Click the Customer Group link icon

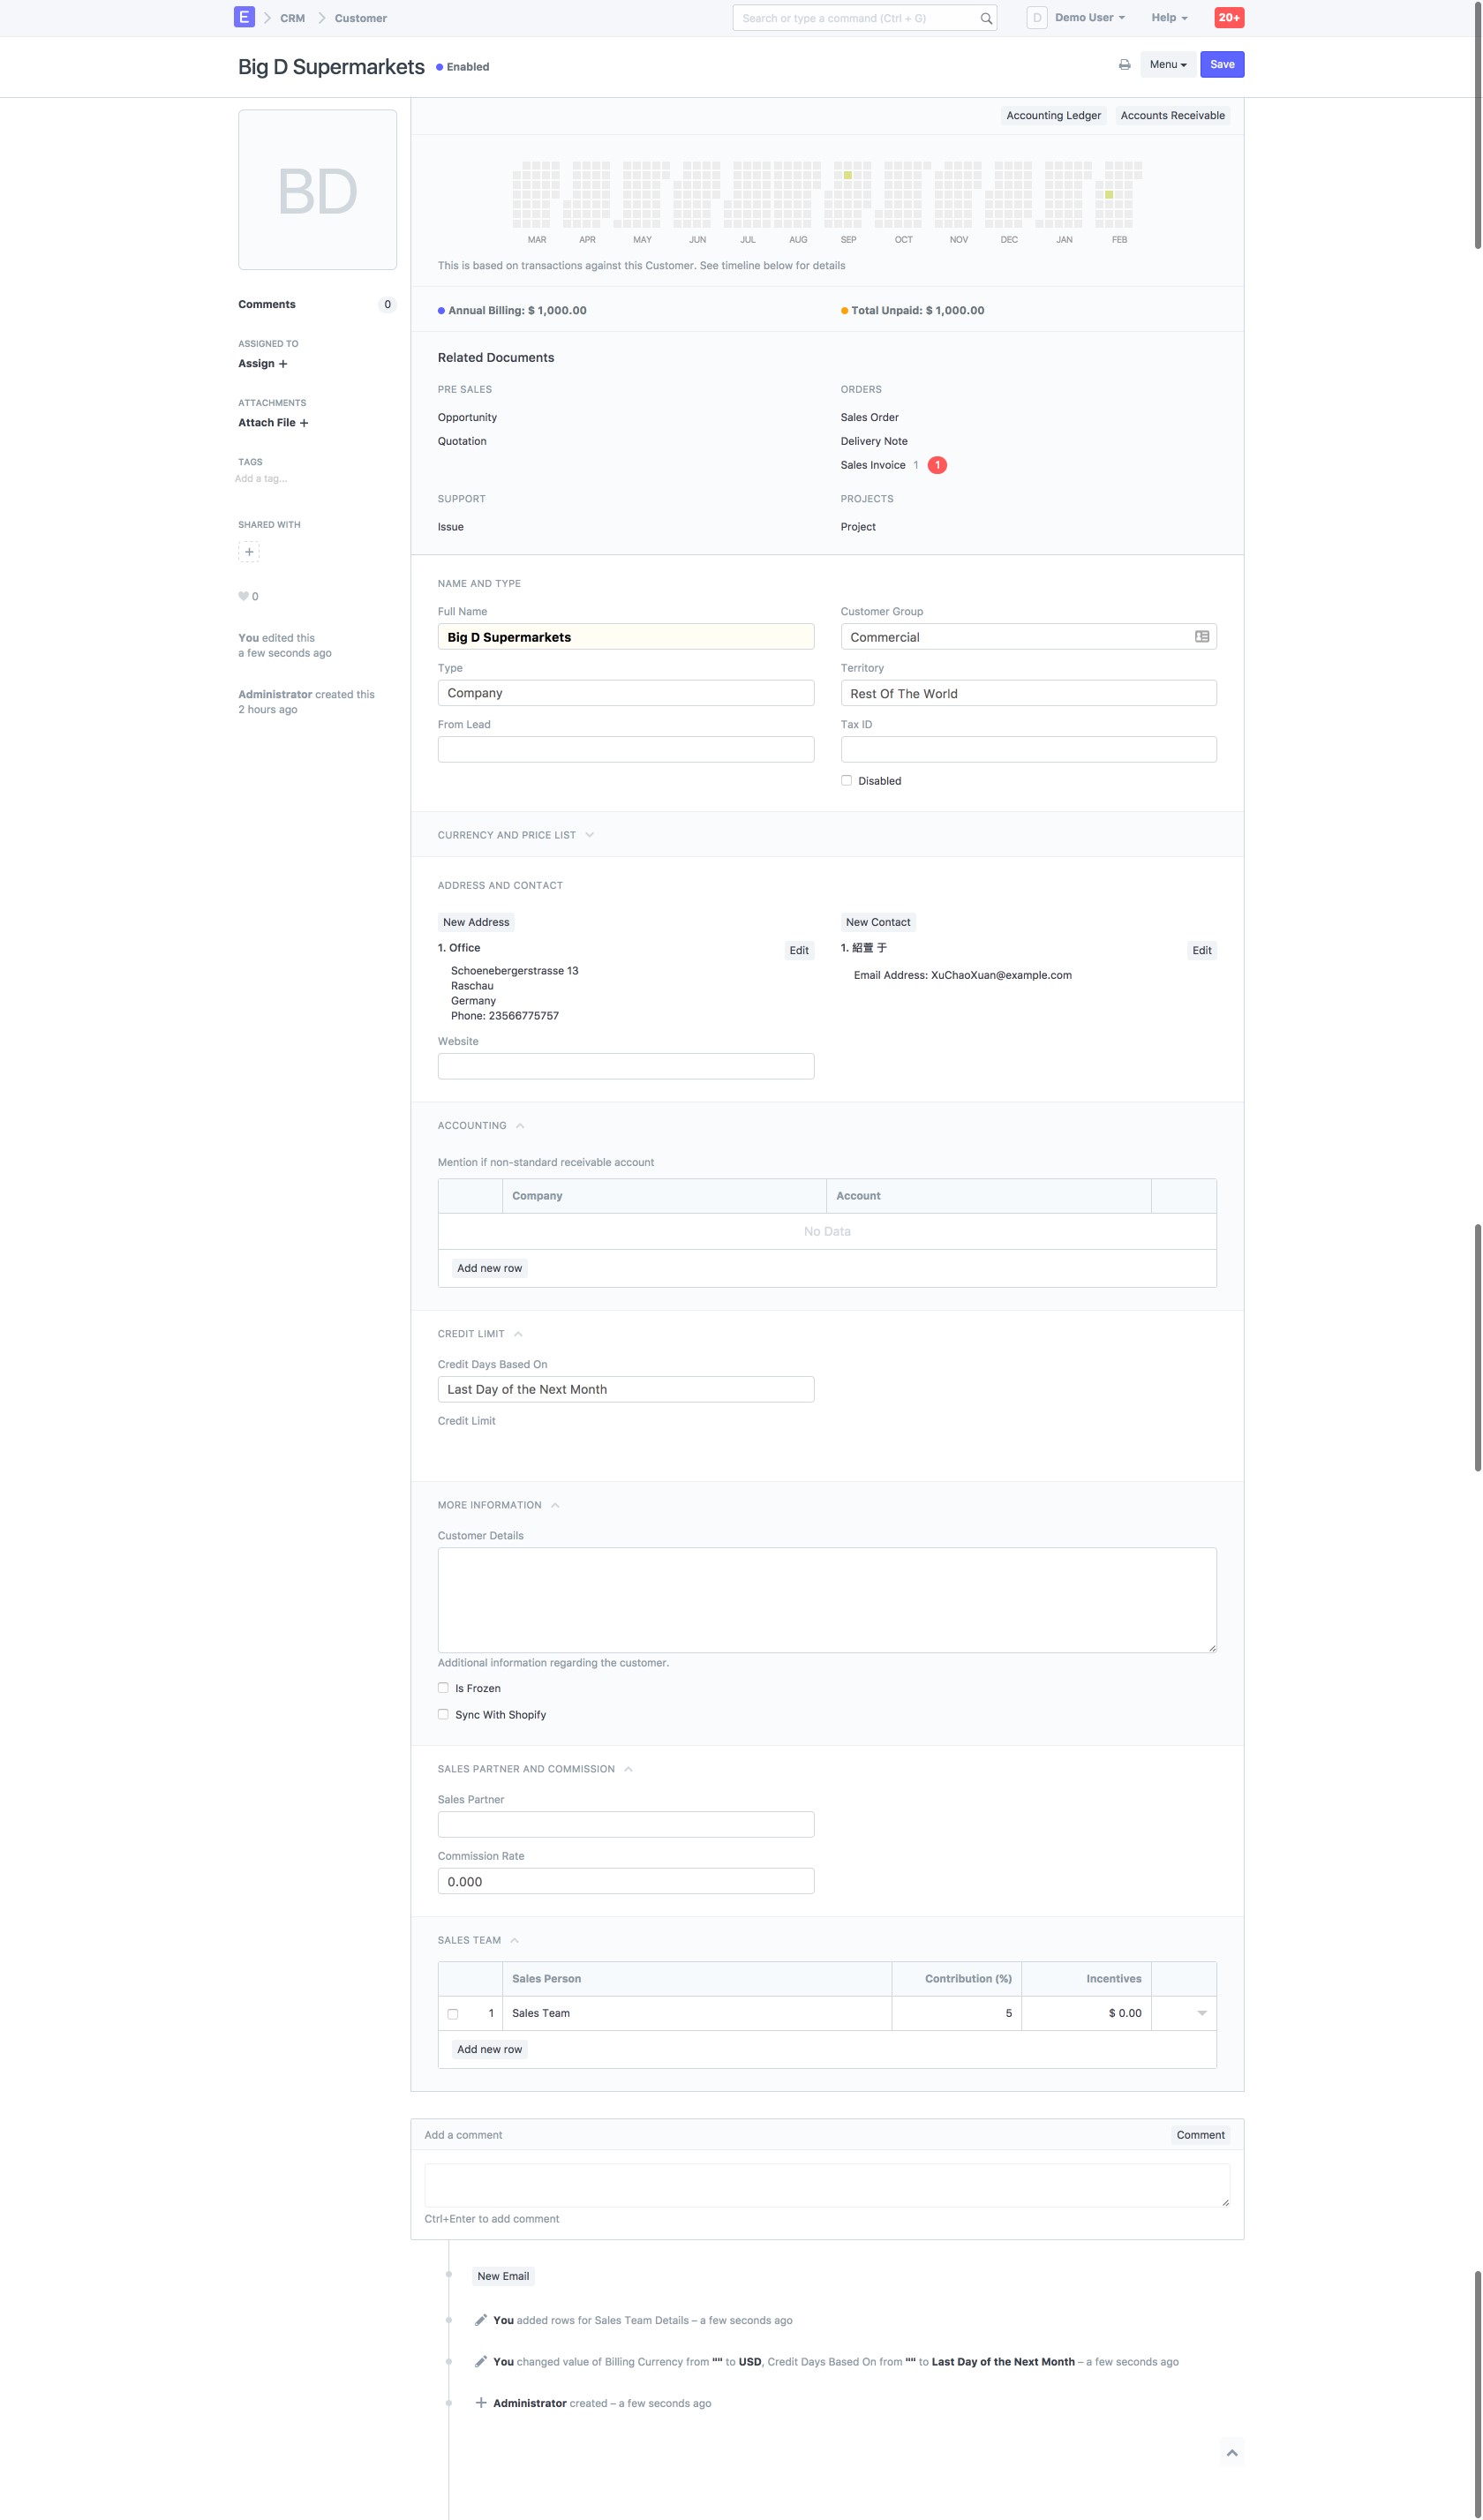click(1201, 637)
